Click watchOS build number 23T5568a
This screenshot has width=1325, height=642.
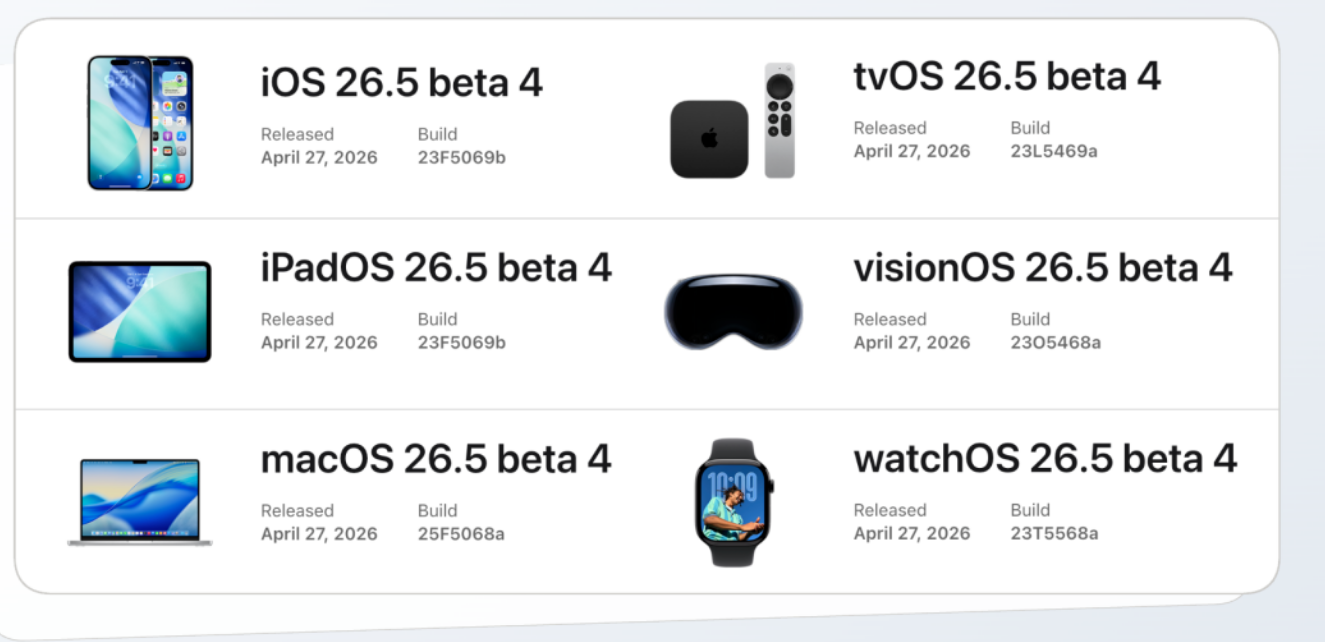point(1054,534)
